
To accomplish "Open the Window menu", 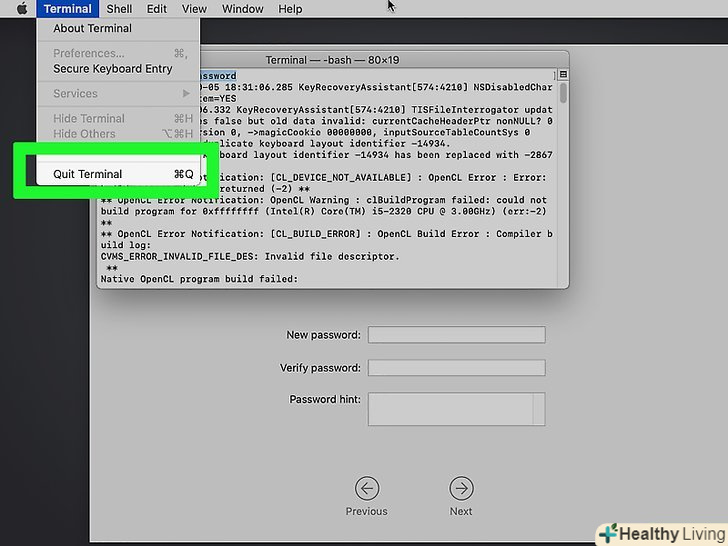I will (x=242, y=9).
